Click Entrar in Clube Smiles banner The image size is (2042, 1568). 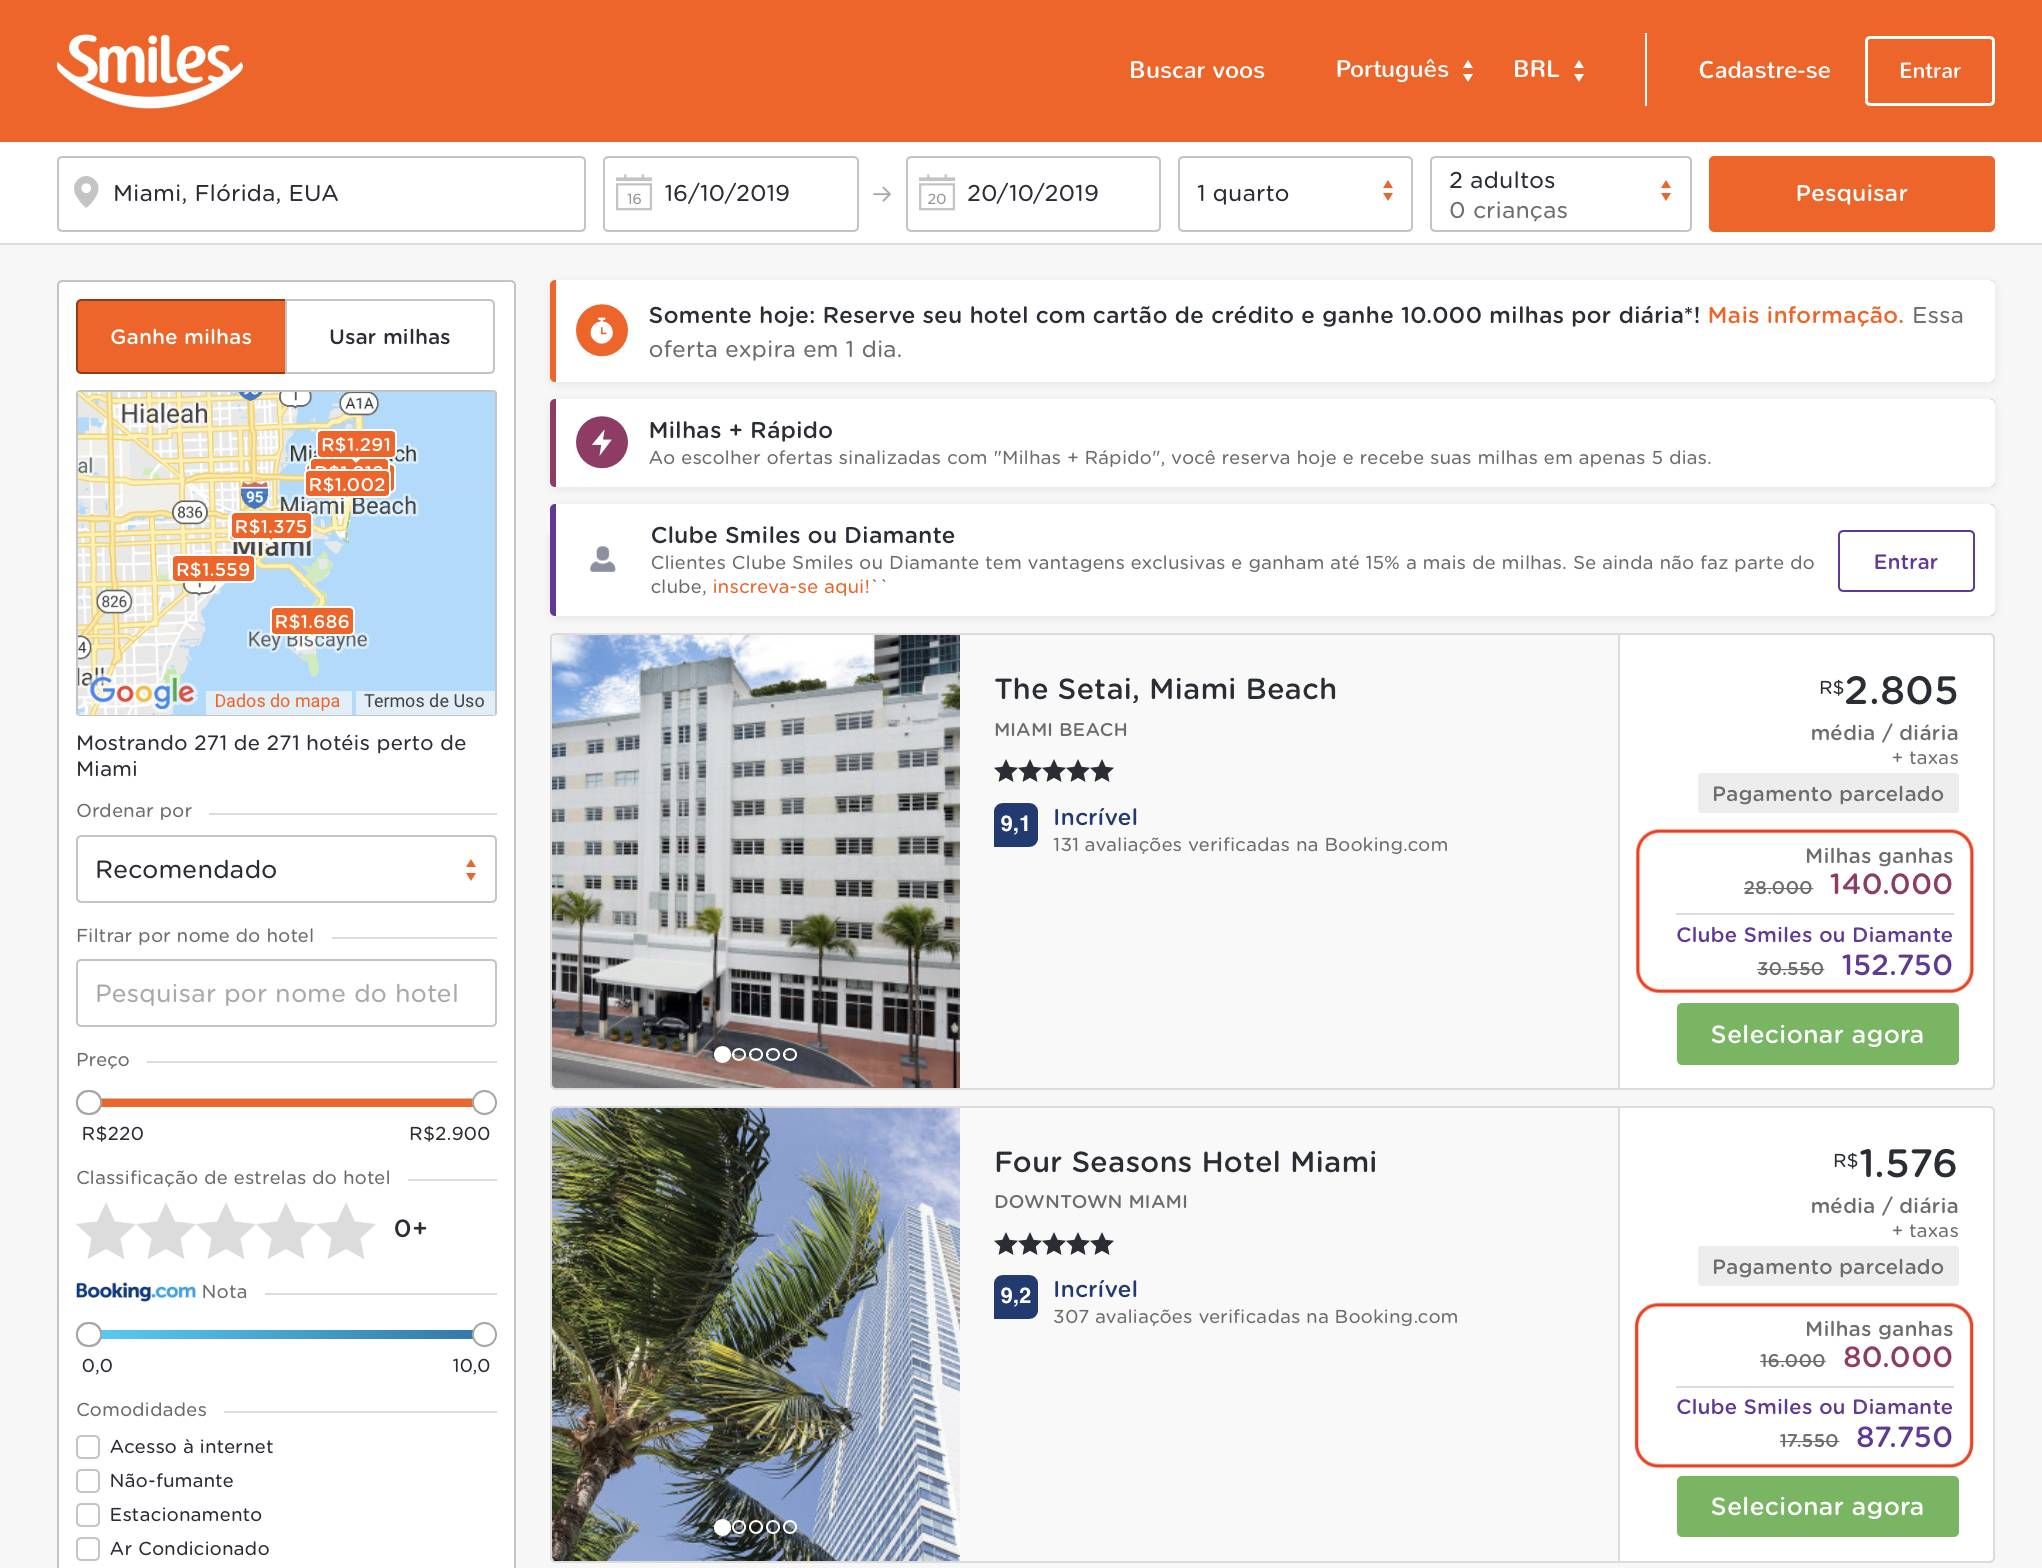pyautogui.click(x=1905, y=561)
